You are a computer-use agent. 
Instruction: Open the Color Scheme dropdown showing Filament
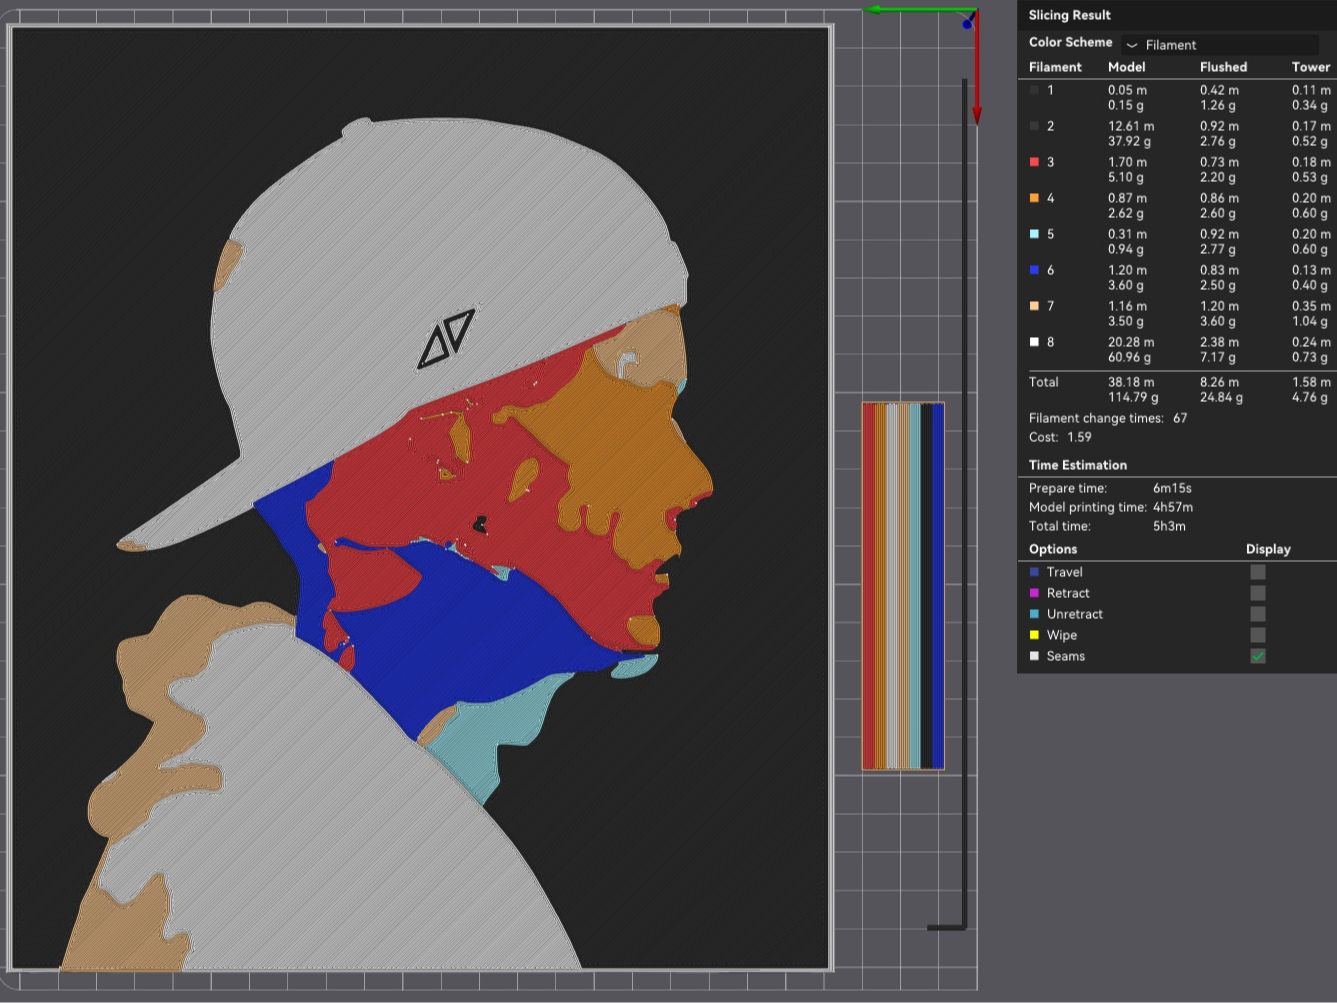tap(1219, 45)
